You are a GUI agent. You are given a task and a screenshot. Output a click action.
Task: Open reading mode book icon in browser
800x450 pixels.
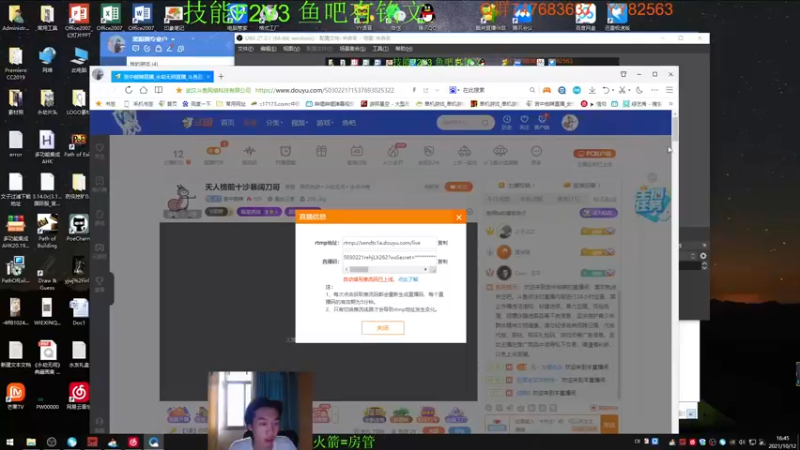click(x=159, y=90)
